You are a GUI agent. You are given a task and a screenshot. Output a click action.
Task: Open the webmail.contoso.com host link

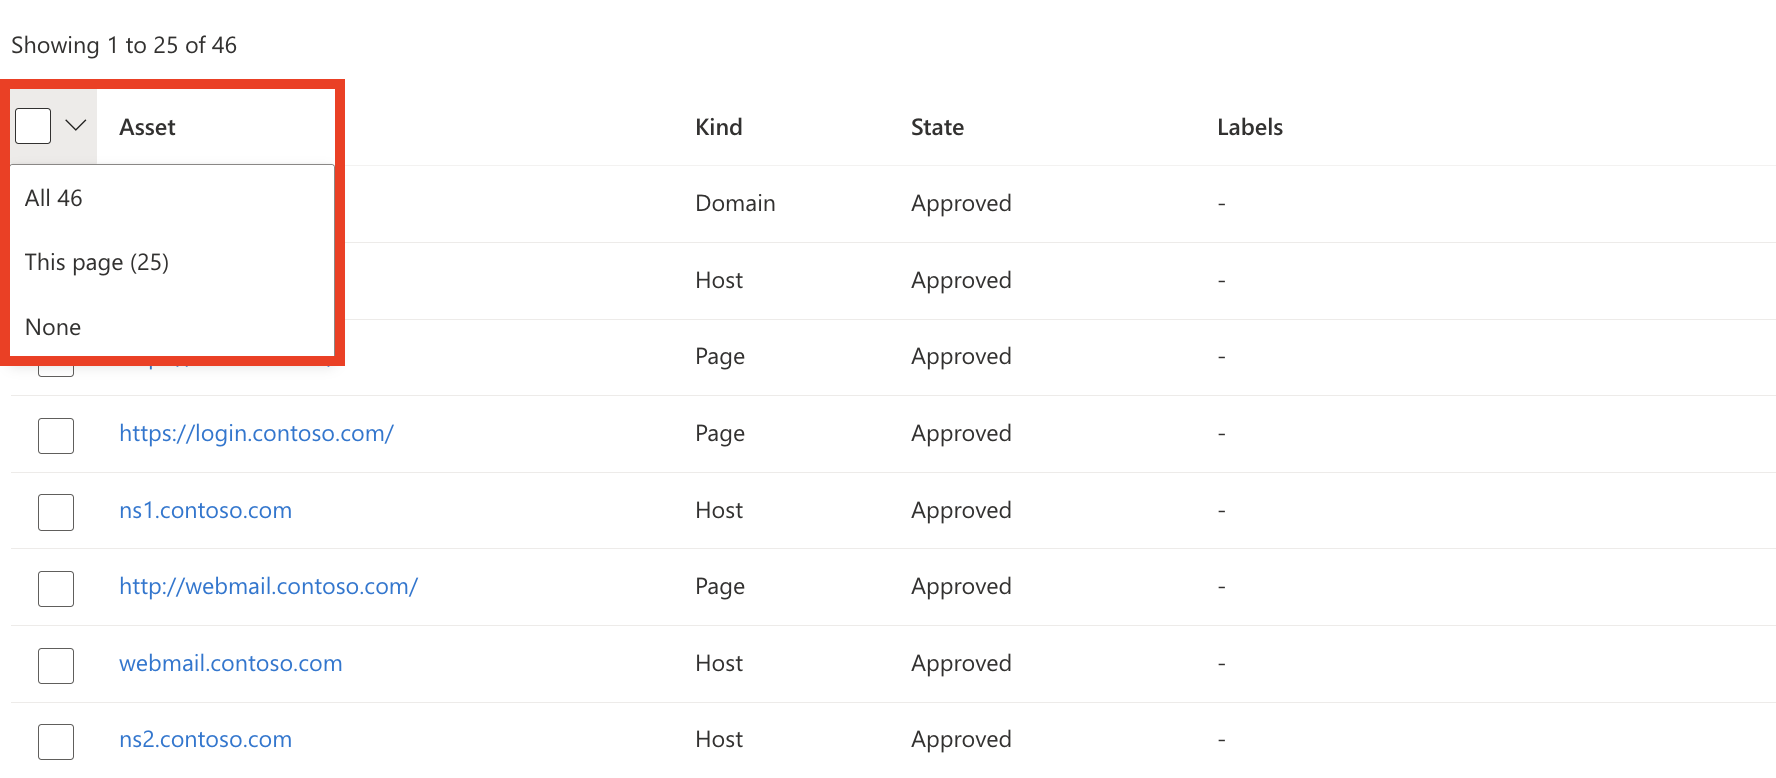pyautogui.click(x=230, y=663)
